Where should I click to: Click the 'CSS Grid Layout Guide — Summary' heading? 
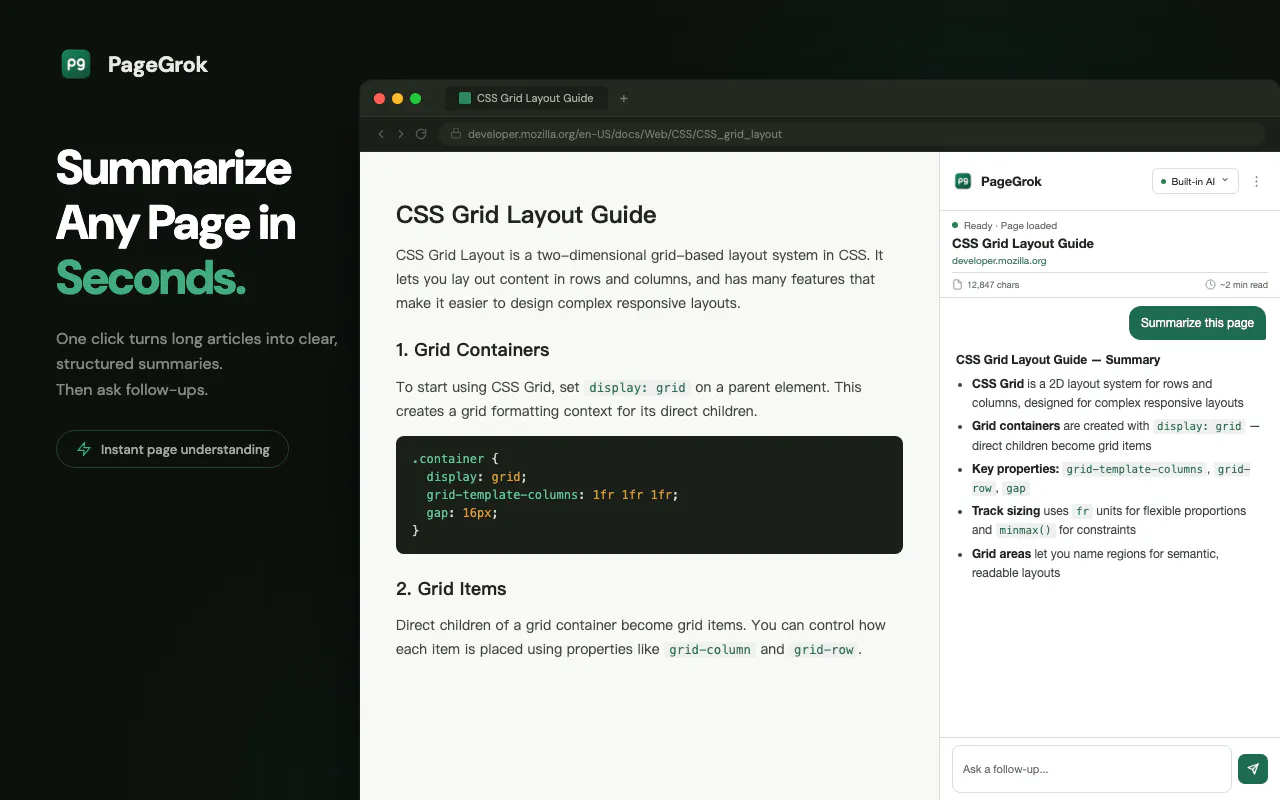pyautogui.click(x=1058, y=360)
